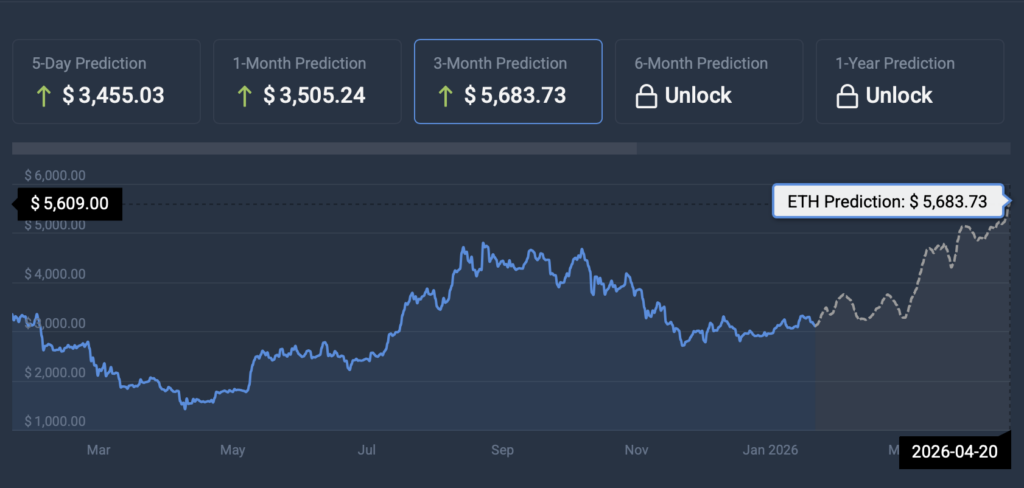Click the 3-Month Prediction heading text
1024x488 pixels.
point(500,64)
